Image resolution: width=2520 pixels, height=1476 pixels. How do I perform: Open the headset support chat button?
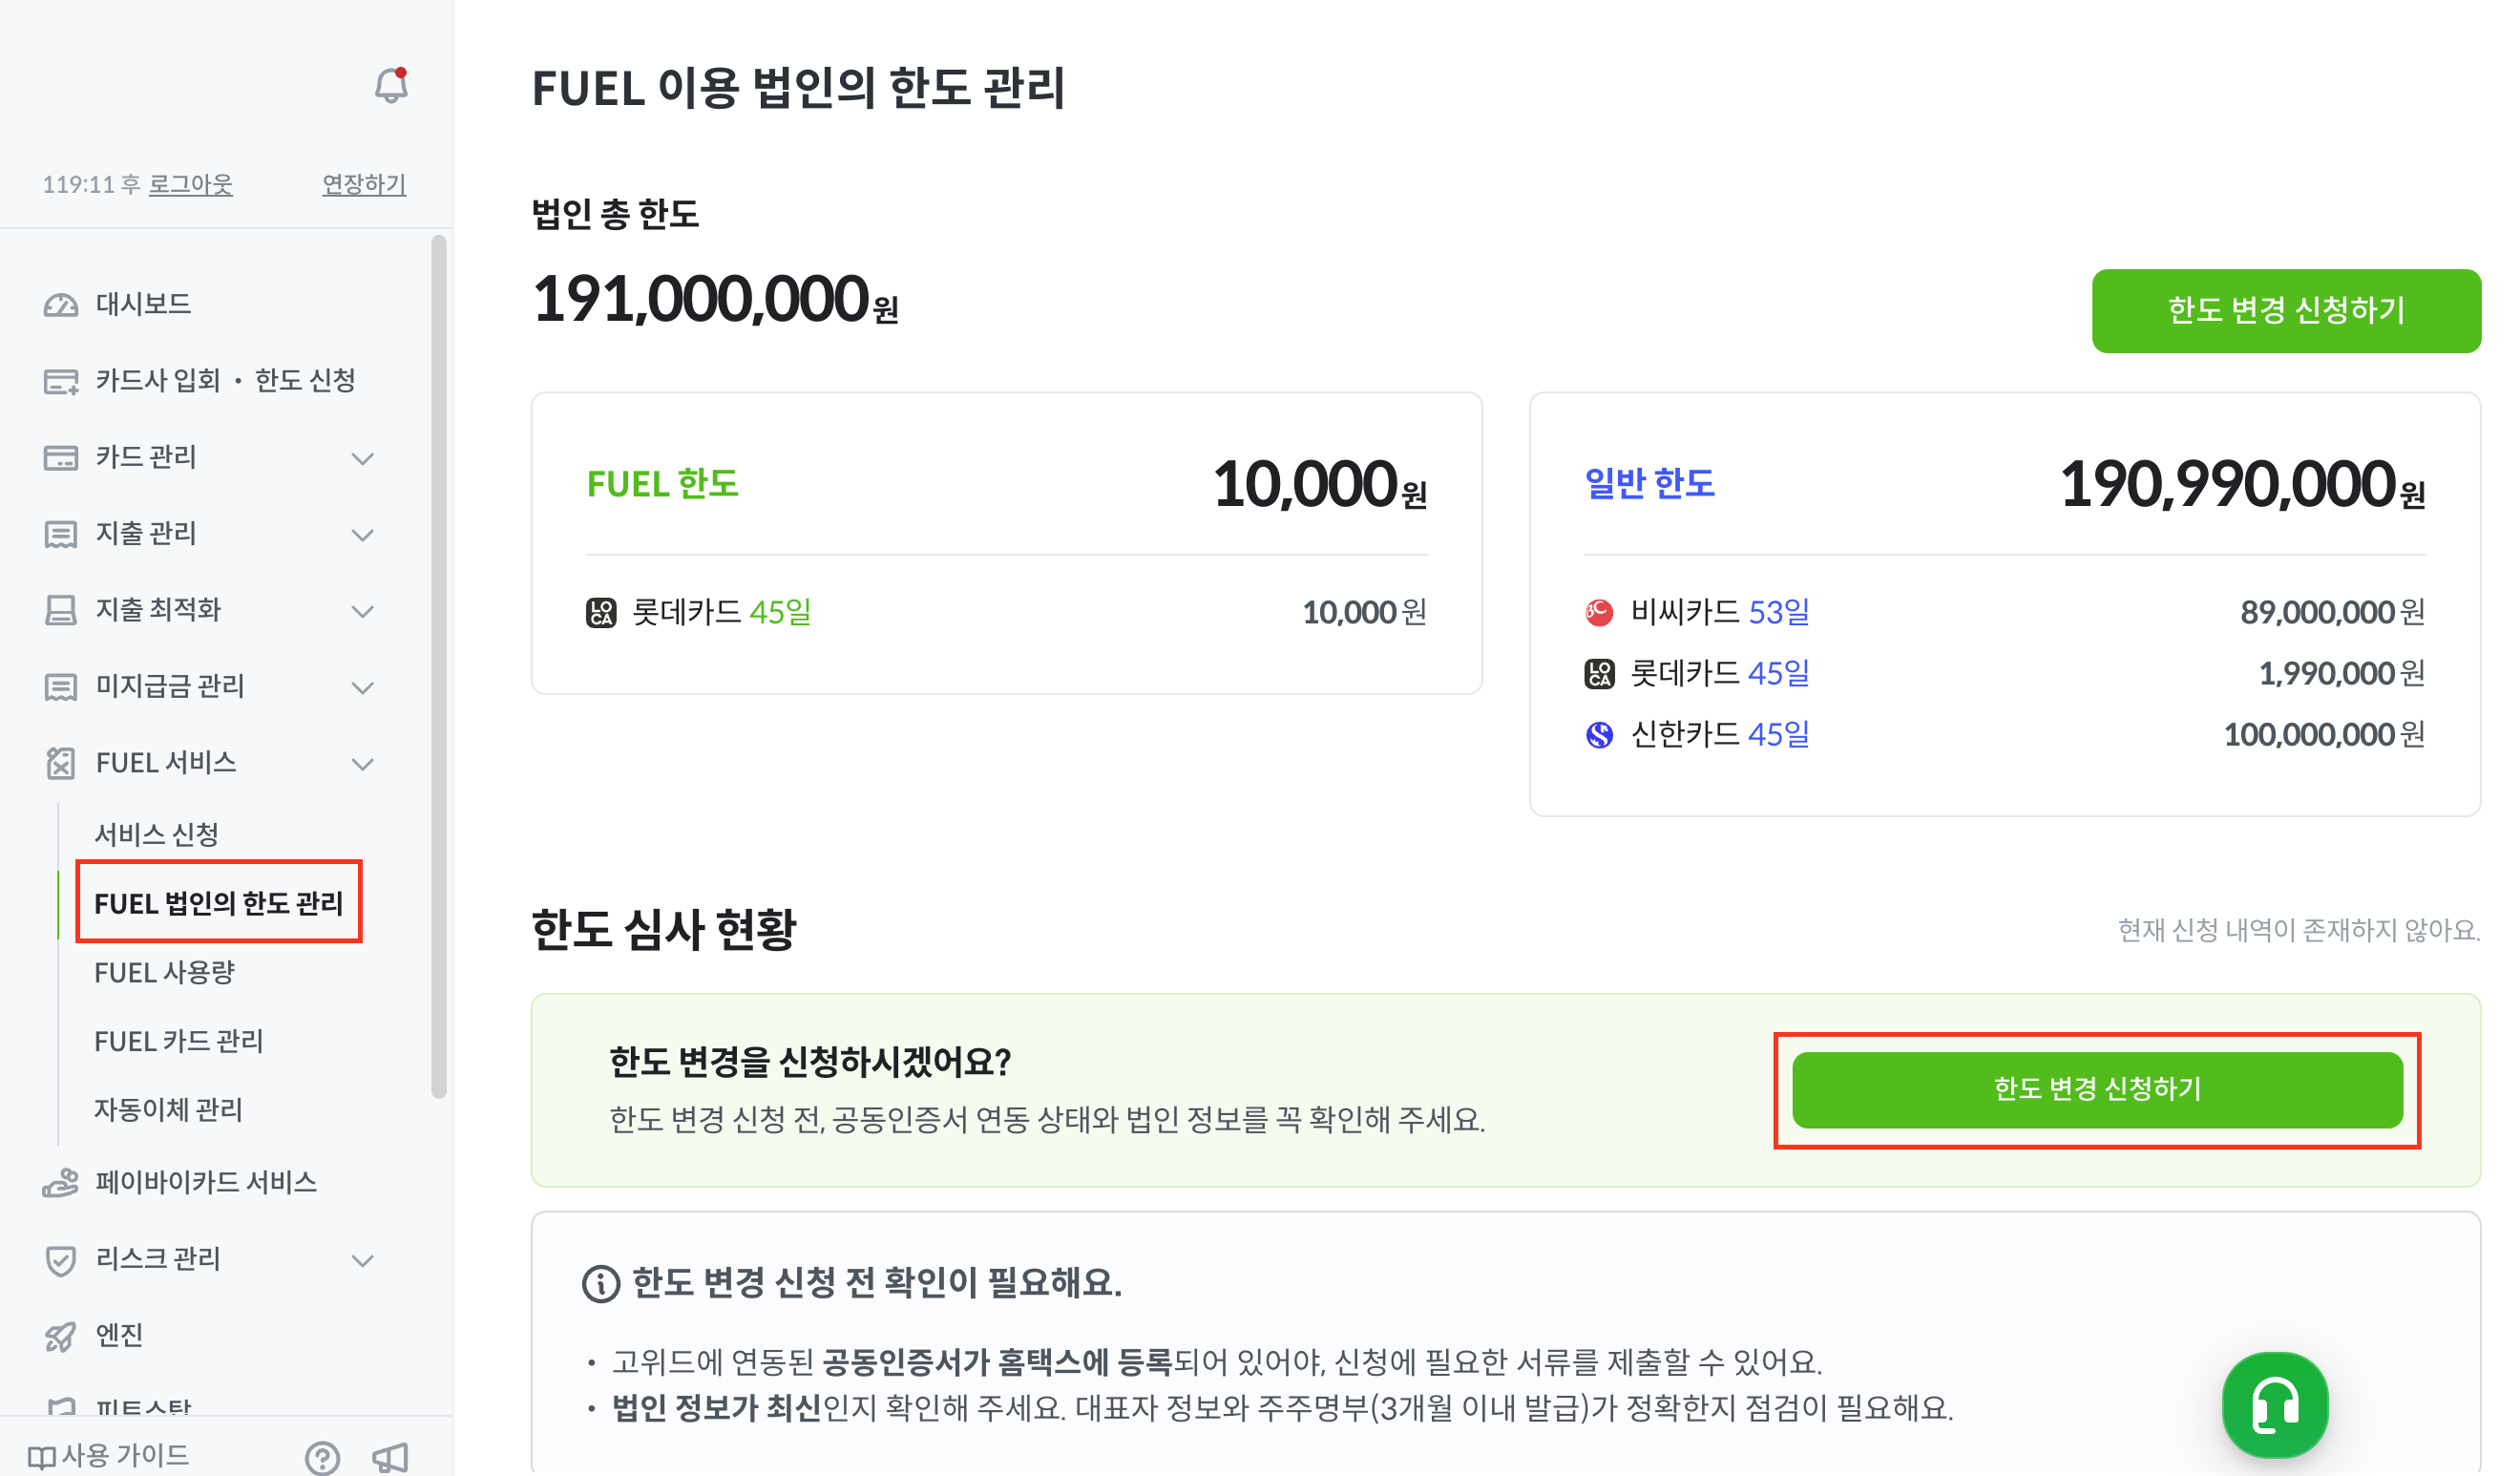(x=2274, y=1404)
